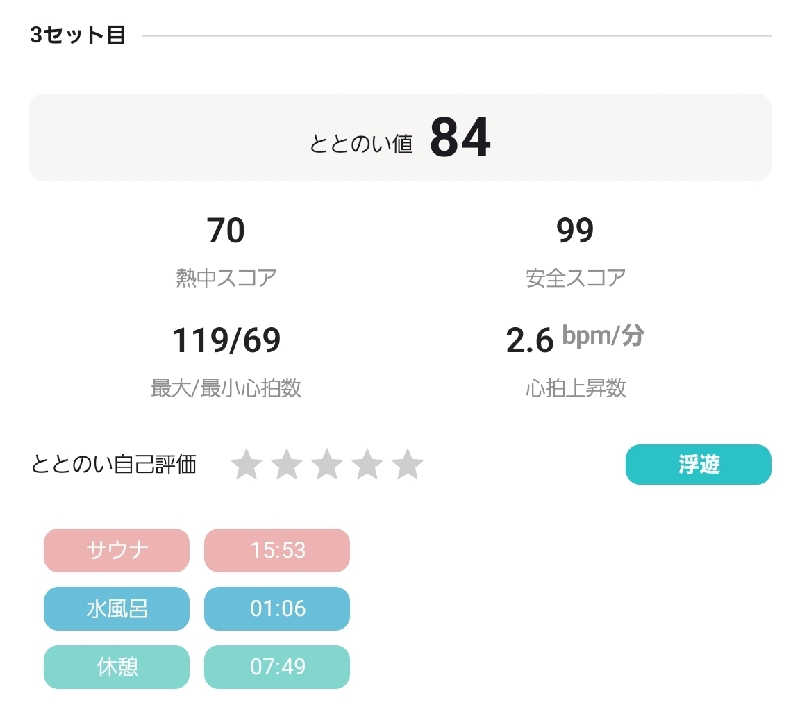Click the rest time 07:49
Viewport: 800px width, 723px height.
[x=277, y=666]
